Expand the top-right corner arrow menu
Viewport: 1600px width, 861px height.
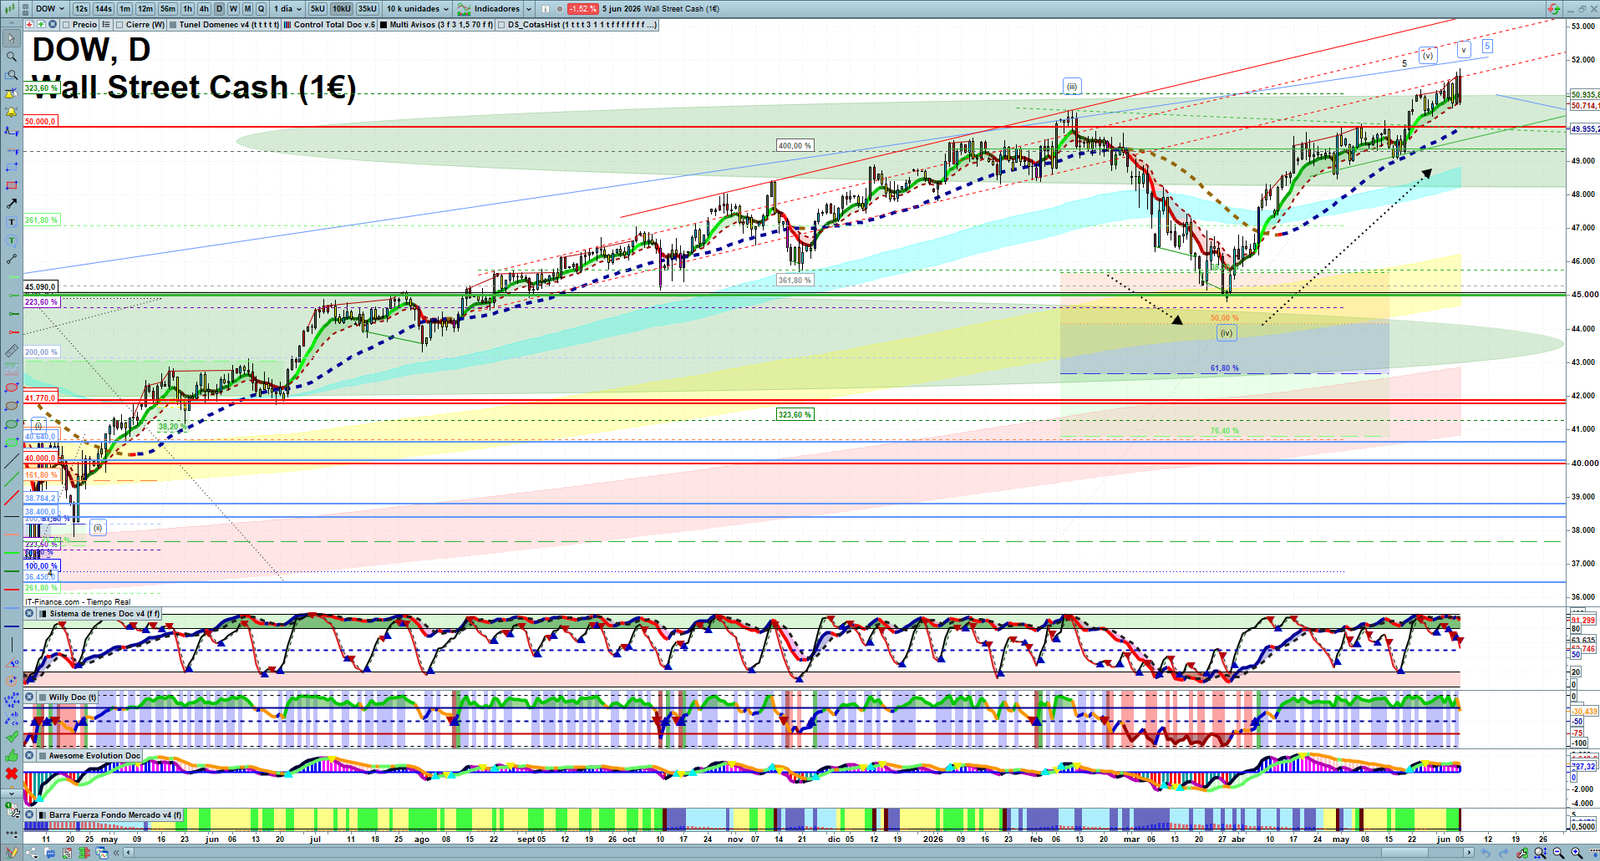1553,9
